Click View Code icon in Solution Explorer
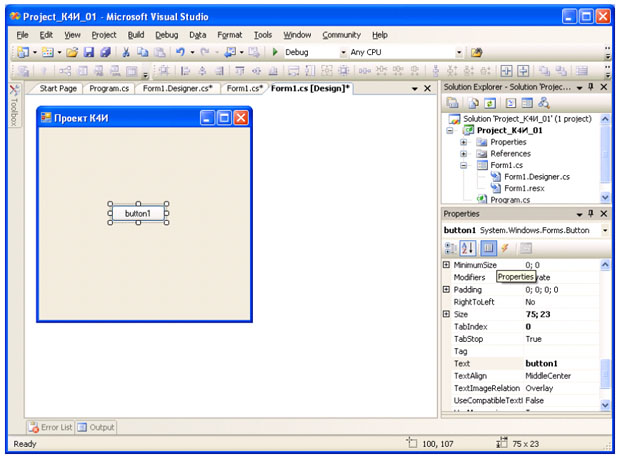 [x=511, y=103]
